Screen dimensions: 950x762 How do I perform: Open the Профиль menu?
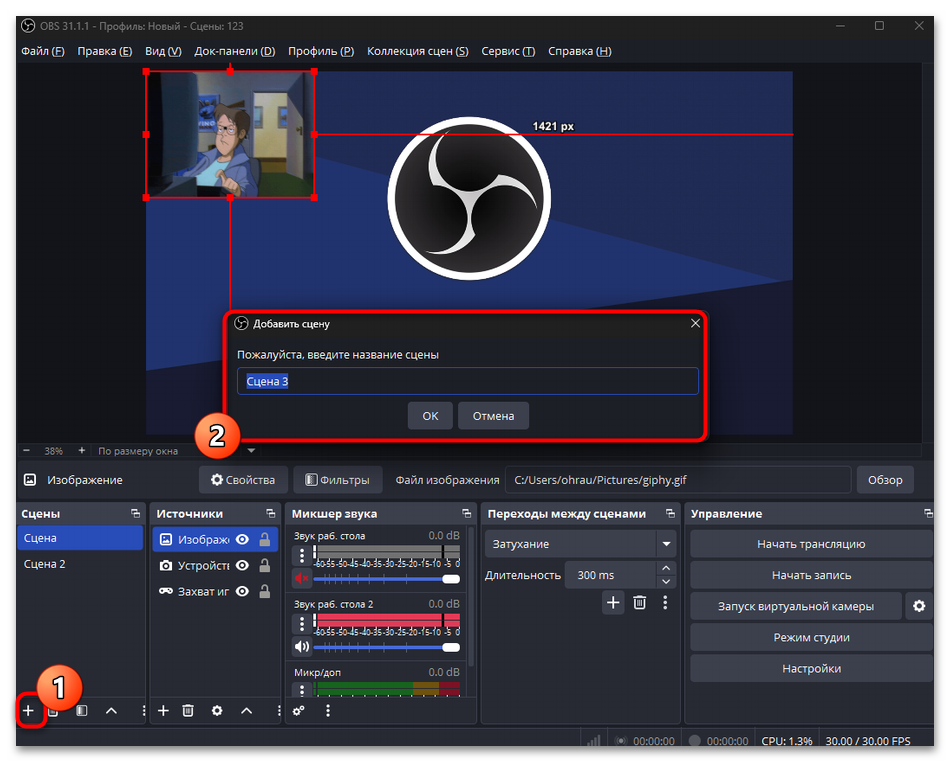click(321, 51)
